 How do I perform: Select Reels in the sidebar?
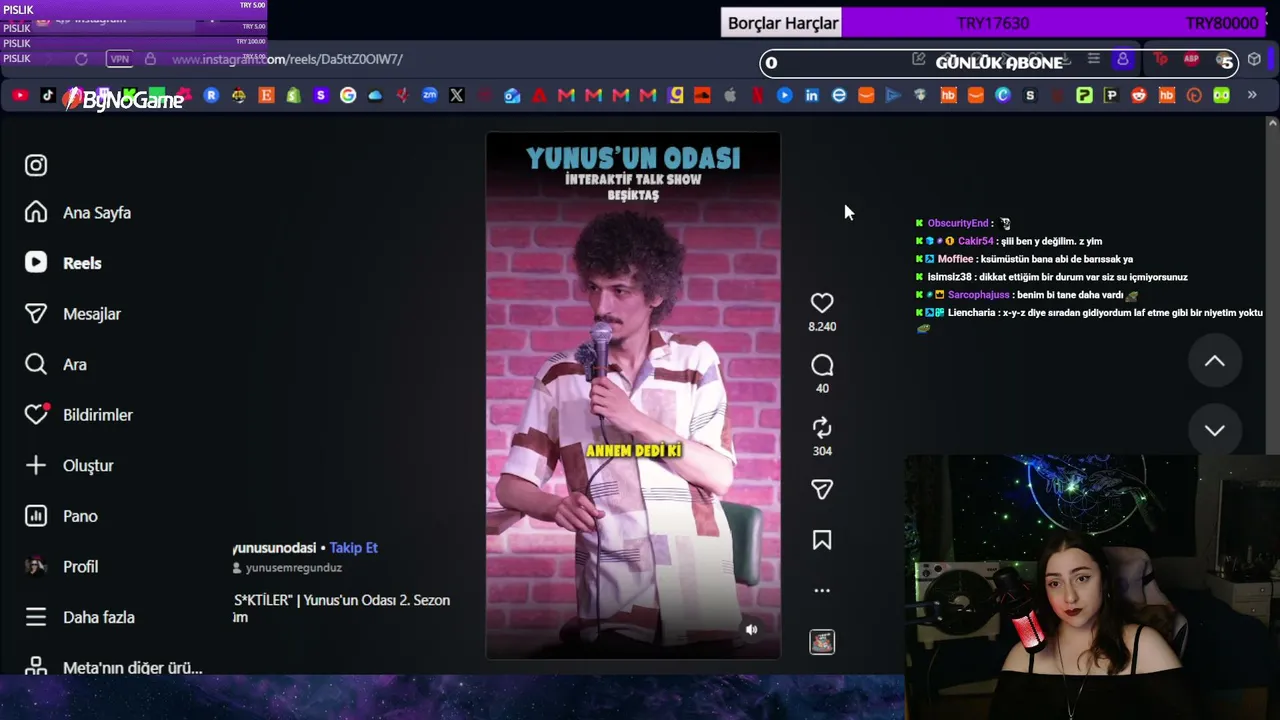pos(63,263)
